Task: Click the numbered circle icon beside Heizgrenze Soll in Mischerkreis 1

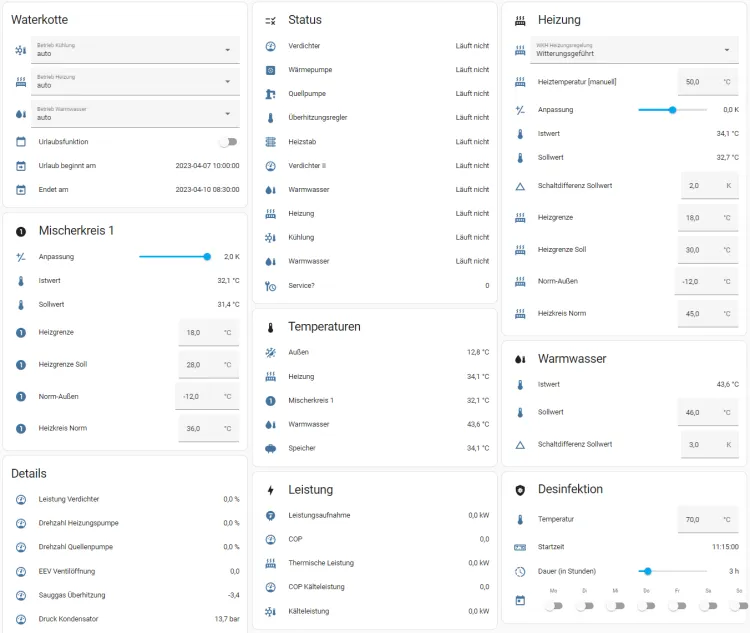Action: pyautogui.click(x=21, y=365)
